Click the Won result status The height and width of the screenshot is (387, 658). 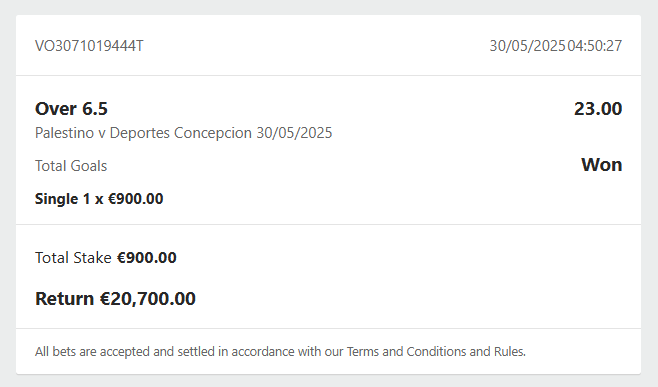click(601, 165)
